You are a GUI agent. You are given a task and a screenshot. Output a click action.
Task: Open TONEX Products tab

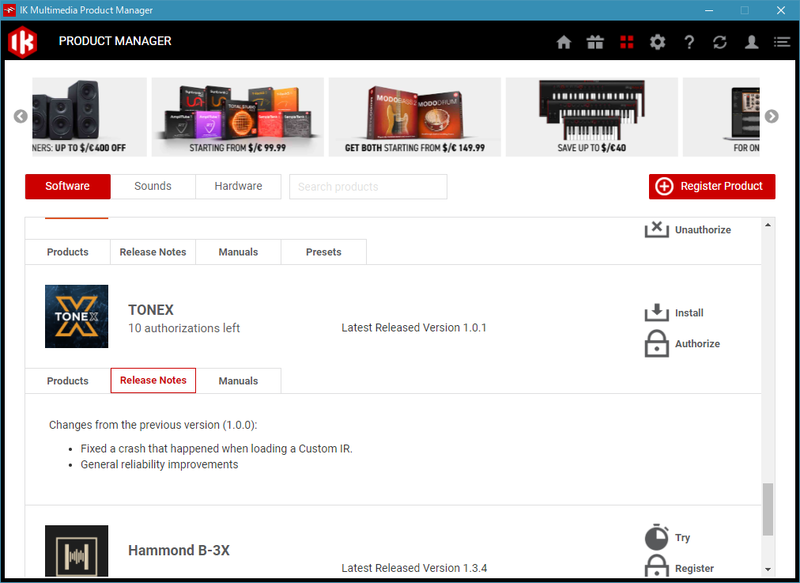pyautogui.click(x=67, y=381)
